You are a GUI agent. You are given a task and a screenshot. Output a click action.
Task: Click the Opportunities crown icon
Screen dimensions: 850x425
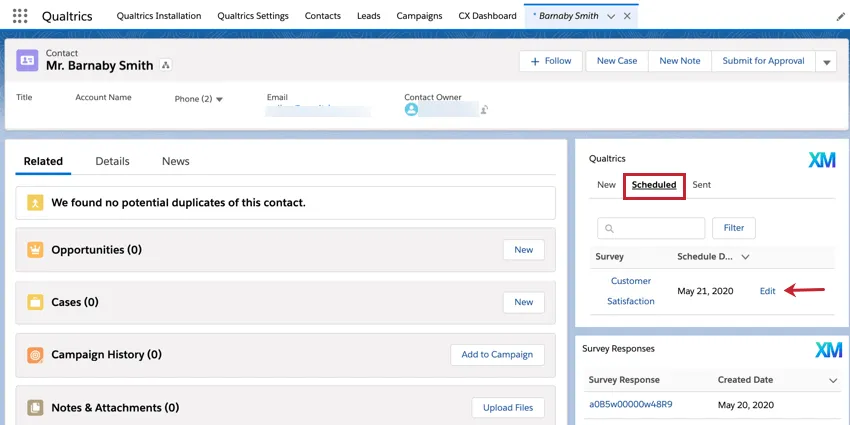(35, 250)
